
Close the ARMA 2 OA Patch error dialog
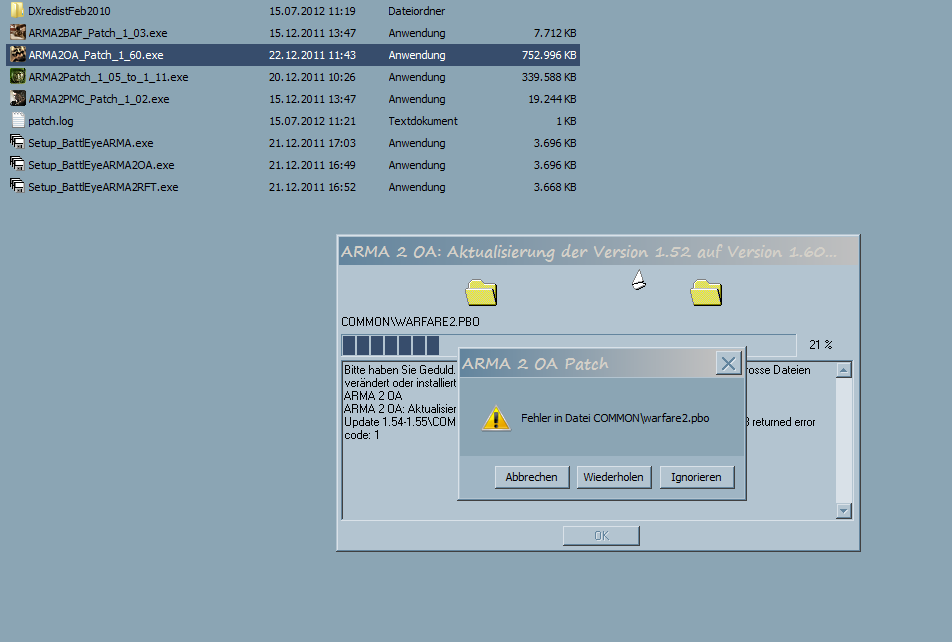(728, 363)
